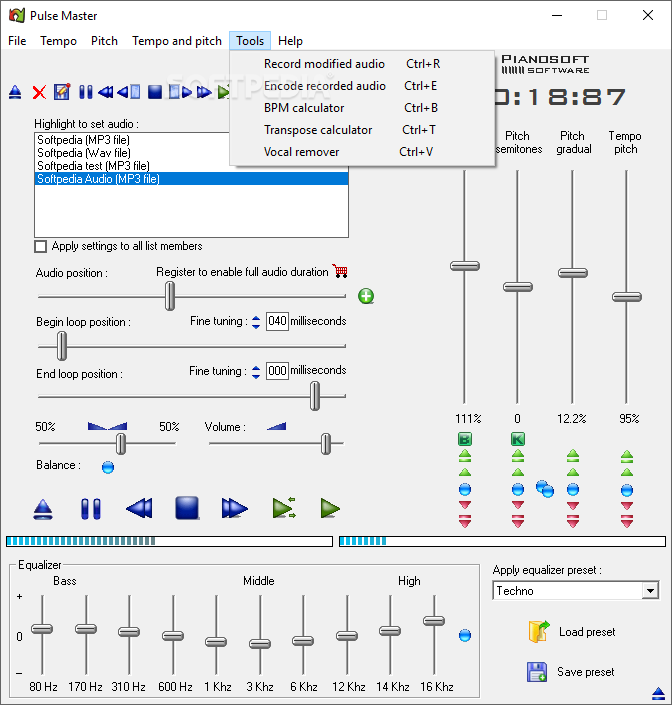Select Softpedia test (MP3 file) in list
This screenshot has height=705, width=672.
(x=191, y=166)
